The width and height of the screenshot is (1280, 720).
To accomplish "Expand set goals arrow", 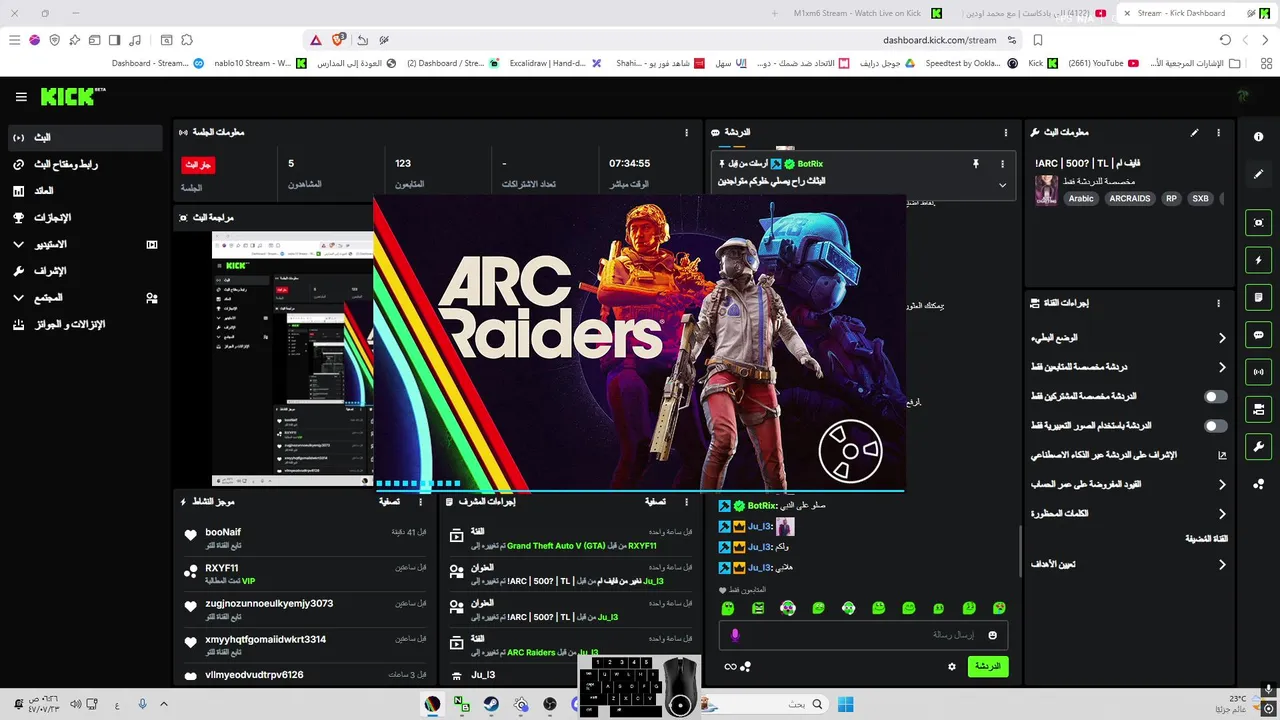I will click(x=1221, y=565).
